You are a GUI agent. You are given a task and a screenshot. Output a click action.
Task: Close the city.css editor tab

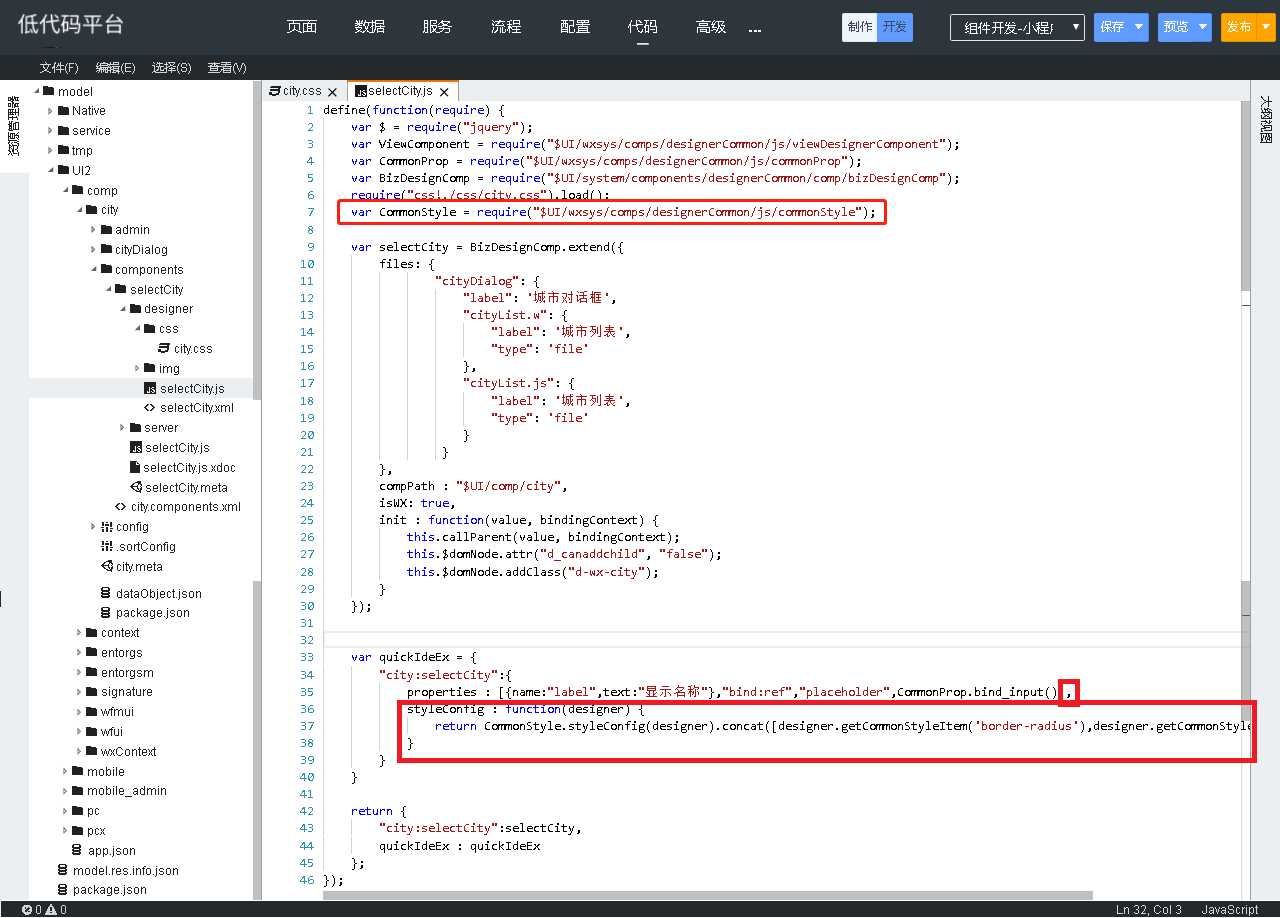click(x=333, y=92)
